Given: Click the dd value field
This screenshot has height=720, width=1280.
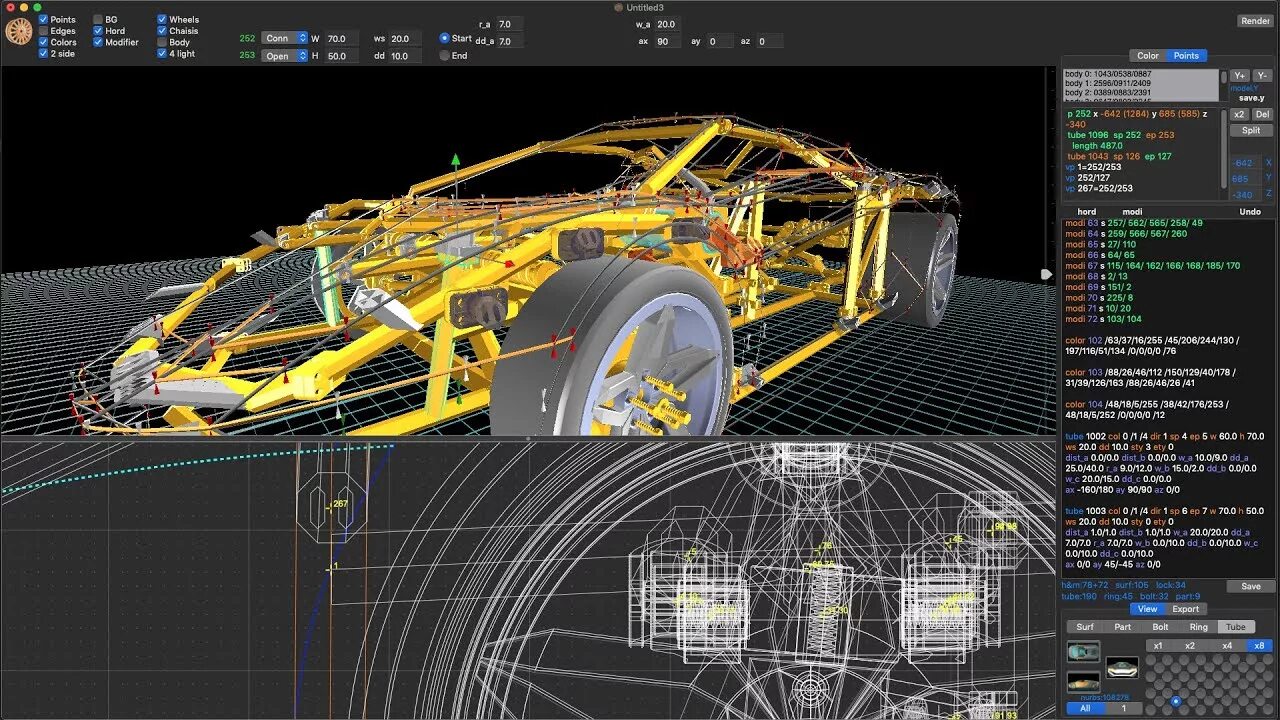Looking at the screenshot, I should (404, 56).
